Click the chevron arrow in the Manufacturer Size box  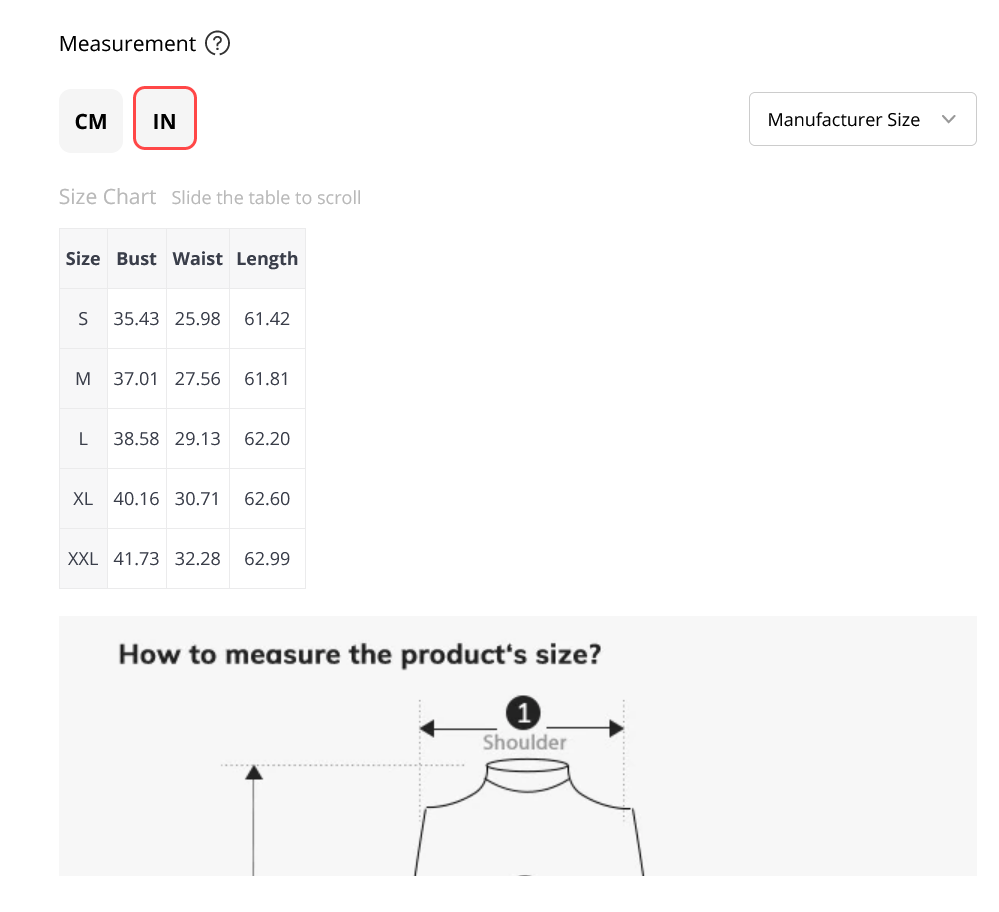pyautogui.click(x=949, y=119)
